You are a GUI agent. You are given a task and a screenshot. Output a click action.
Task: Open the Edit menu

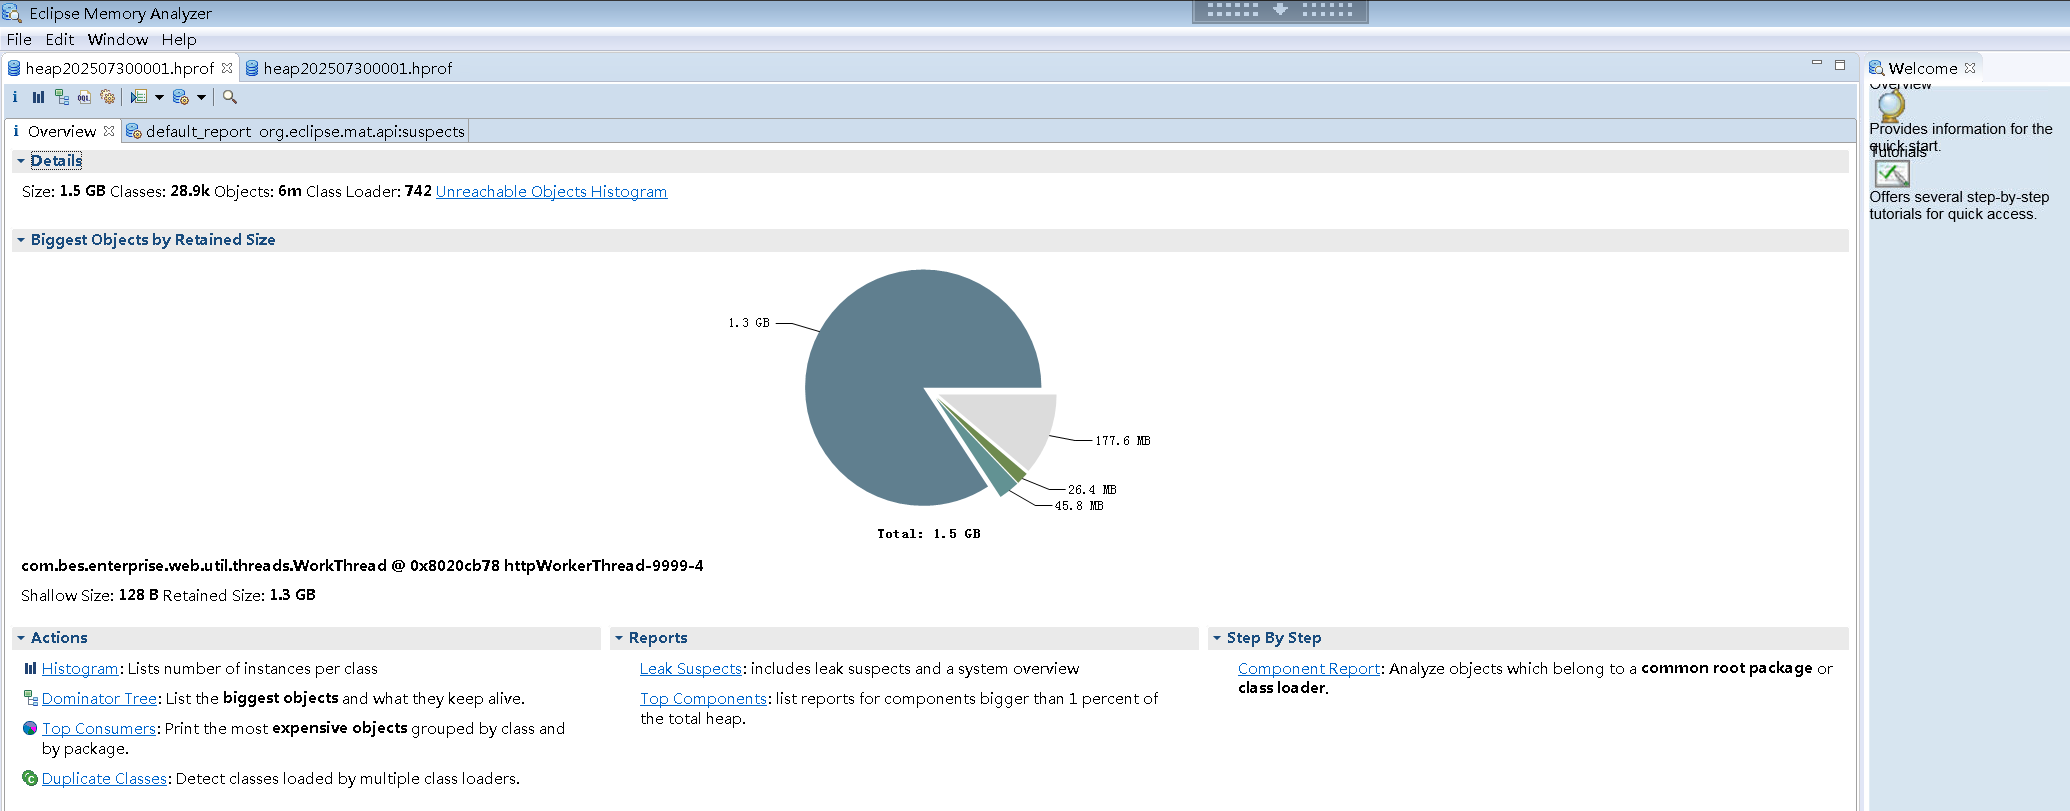pyautogui.click(x=60, y=39)
